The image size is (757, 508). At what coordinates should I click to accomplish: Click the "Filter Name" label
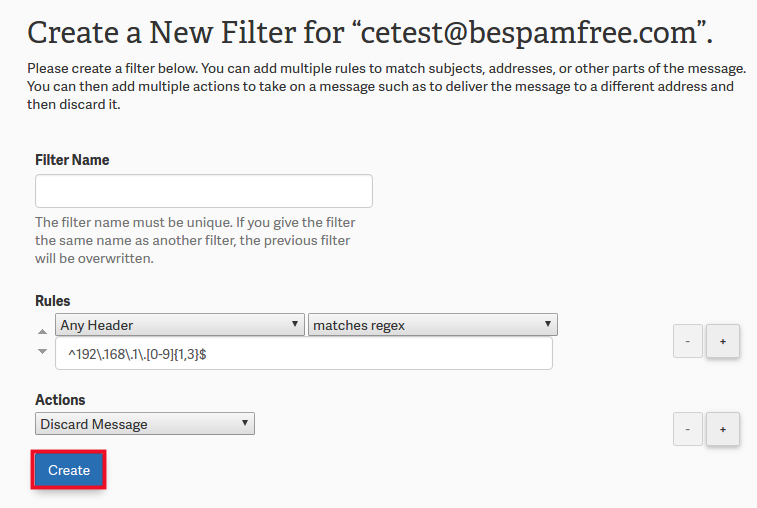(72, 160)
